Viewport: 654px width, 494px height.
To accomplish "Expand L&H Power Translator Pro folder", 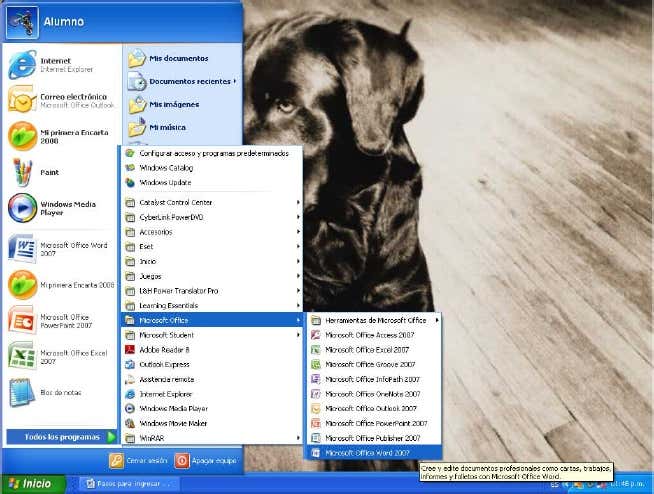I will pos(211,291).
